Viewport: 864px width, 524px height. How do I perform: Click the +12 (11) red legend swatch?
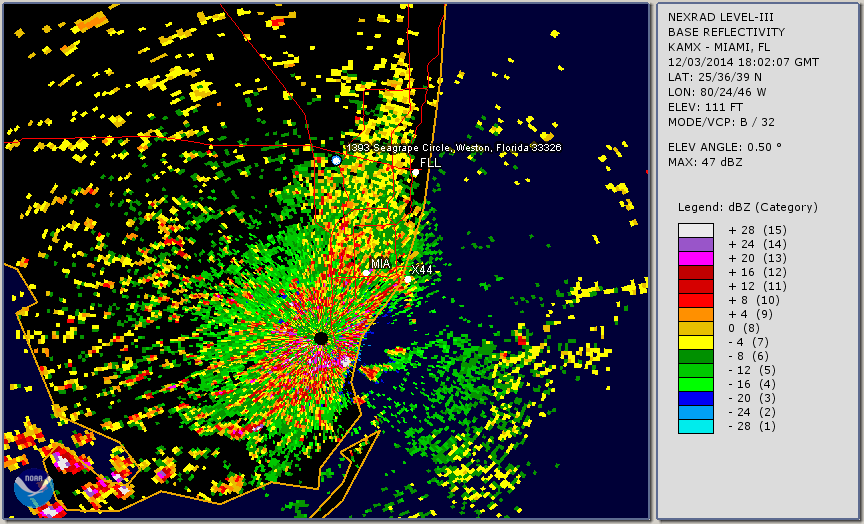coord(696,287)
